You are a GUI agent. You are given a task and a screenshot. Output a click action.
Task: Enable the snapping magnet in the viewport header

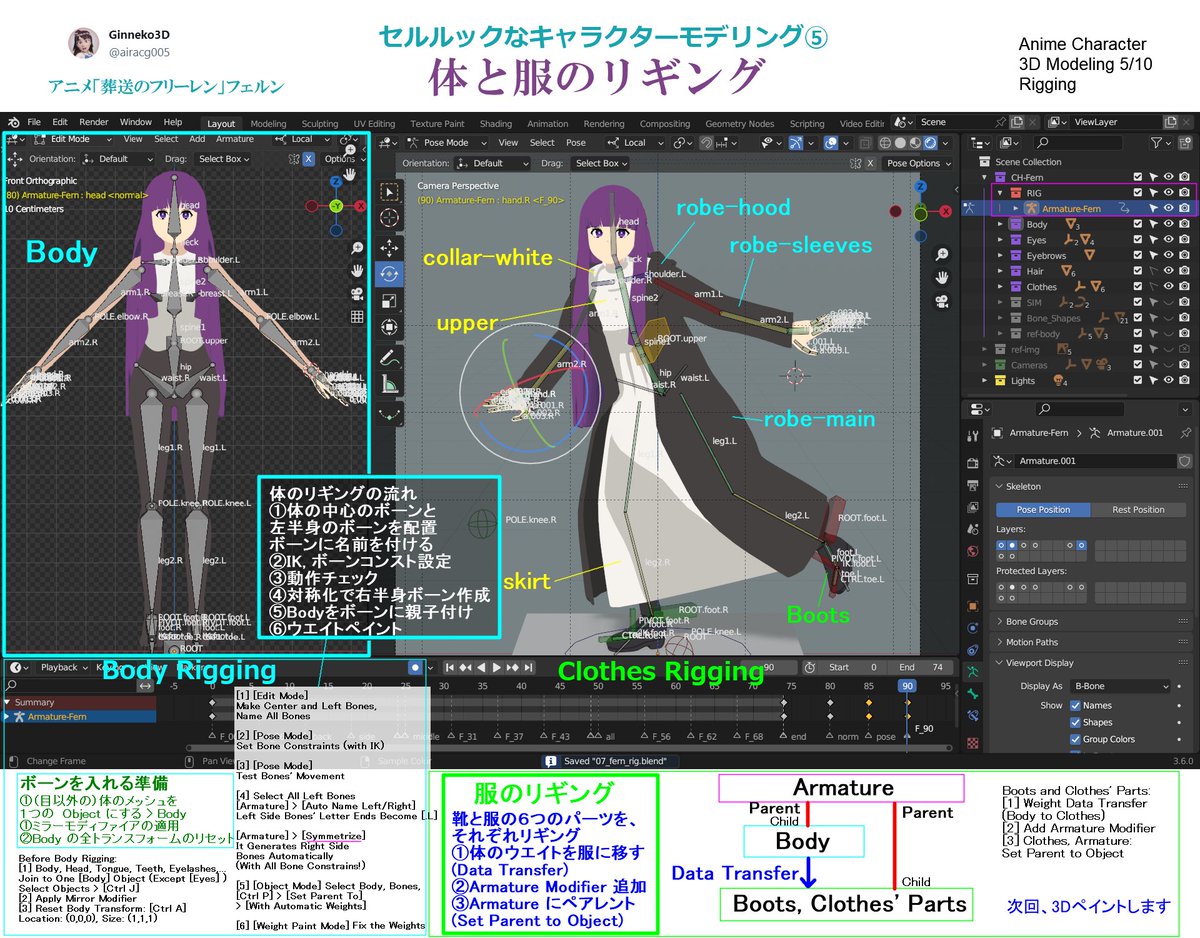pos(707,144)
